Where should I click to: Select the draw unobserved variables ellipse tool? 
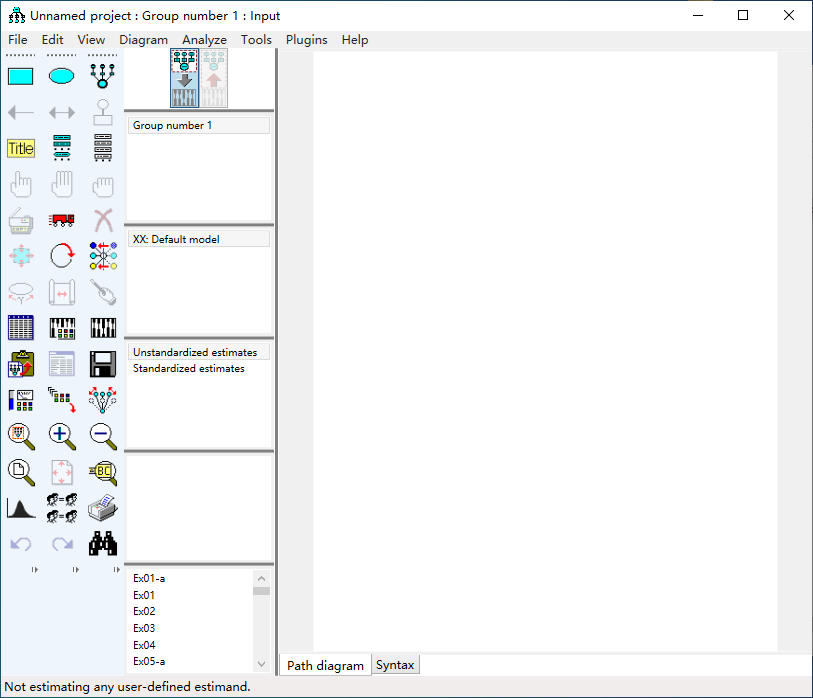(62, 76)
